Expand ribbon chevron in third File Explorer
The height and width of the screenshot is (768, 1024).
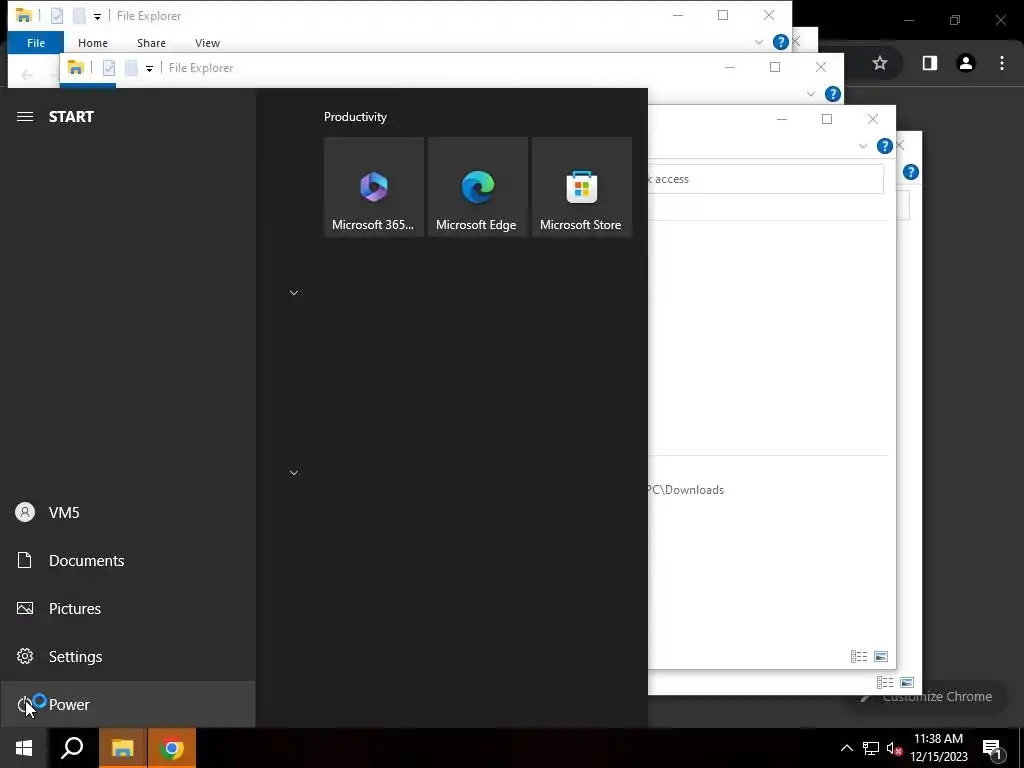[863, 146]
